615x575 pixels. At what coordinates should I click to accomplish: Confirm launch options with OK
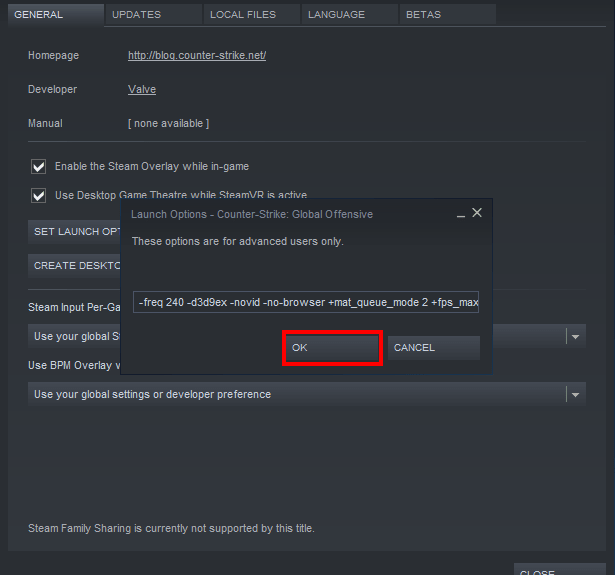[332, 348]
